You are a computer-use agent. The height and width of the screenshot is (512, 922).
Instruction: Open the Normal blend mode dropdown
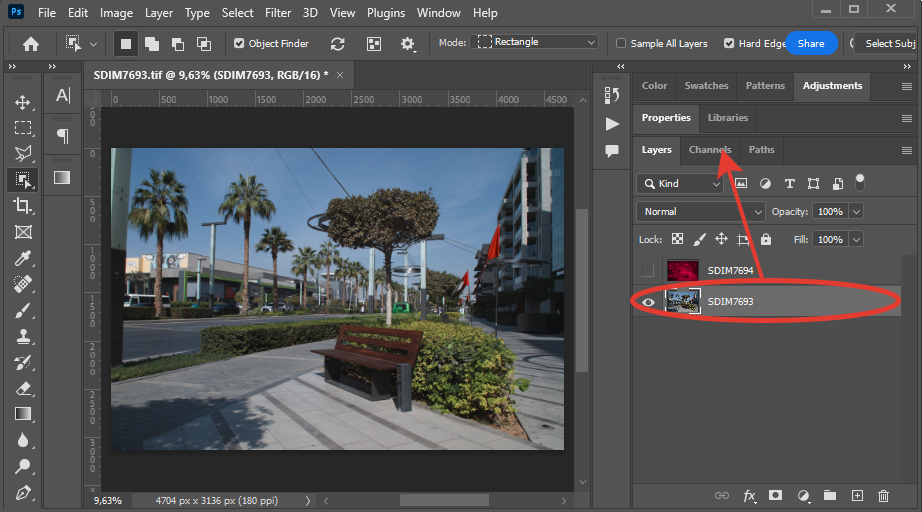point(701,212)
